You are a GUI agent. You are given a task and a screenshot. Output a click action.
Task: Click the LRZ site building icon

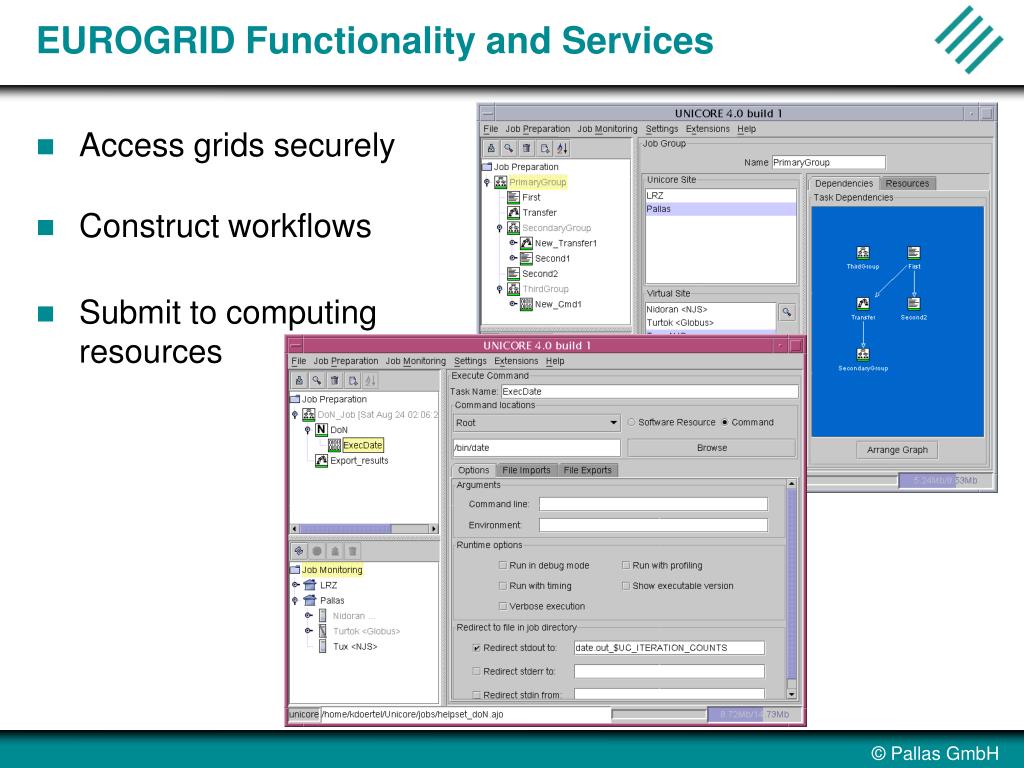(x=310, y=585)
